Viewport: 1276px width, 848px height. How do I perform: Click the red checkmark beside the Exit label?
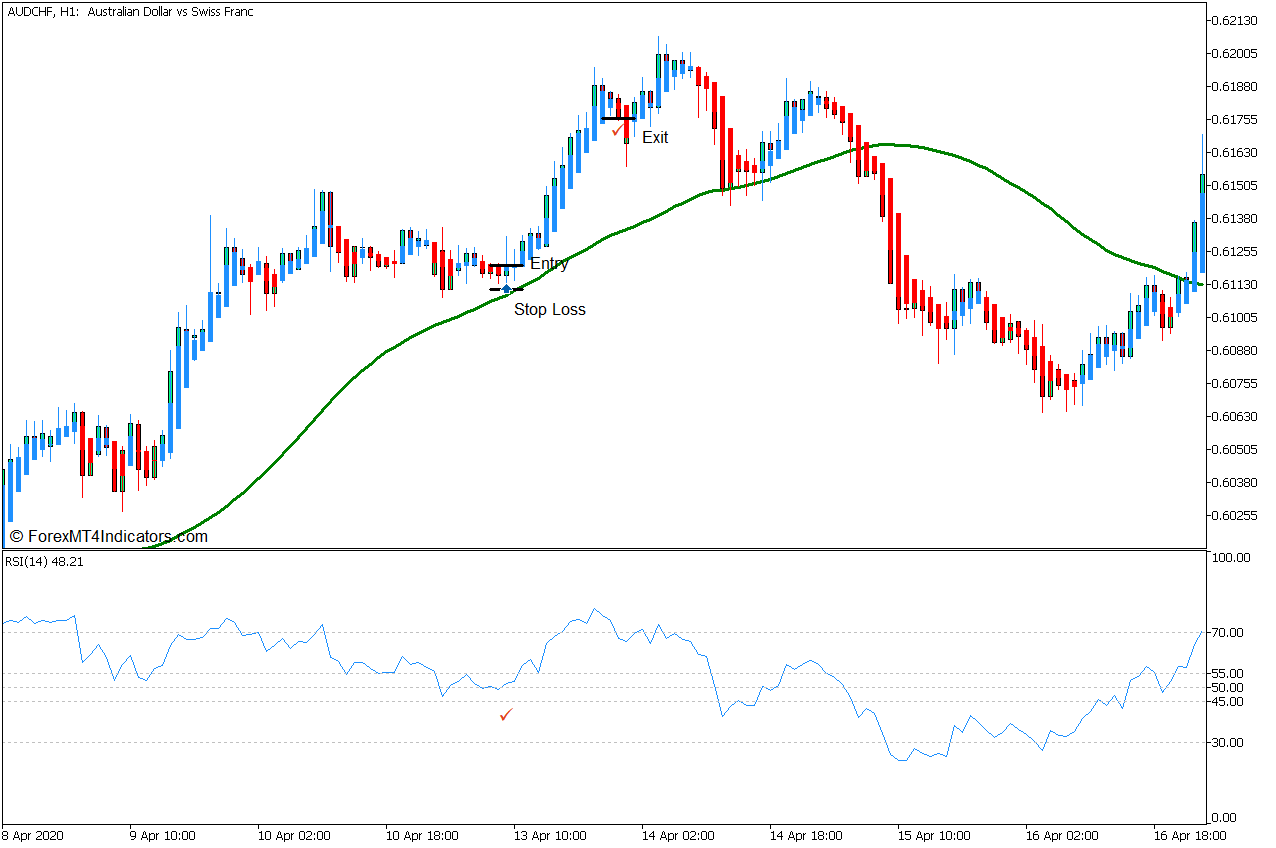click(x=617, y=130)
